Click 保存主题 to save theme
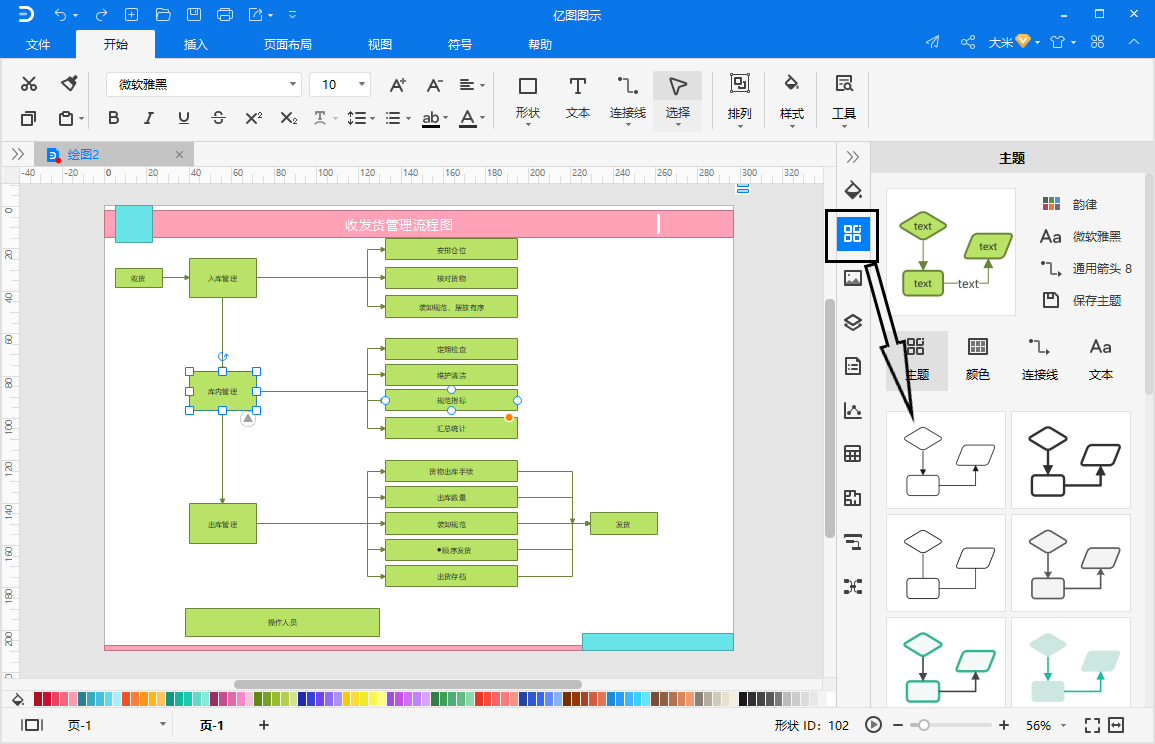This screenshot has height=744, width=1155. pyautogui.click(x=1082, y=300)
